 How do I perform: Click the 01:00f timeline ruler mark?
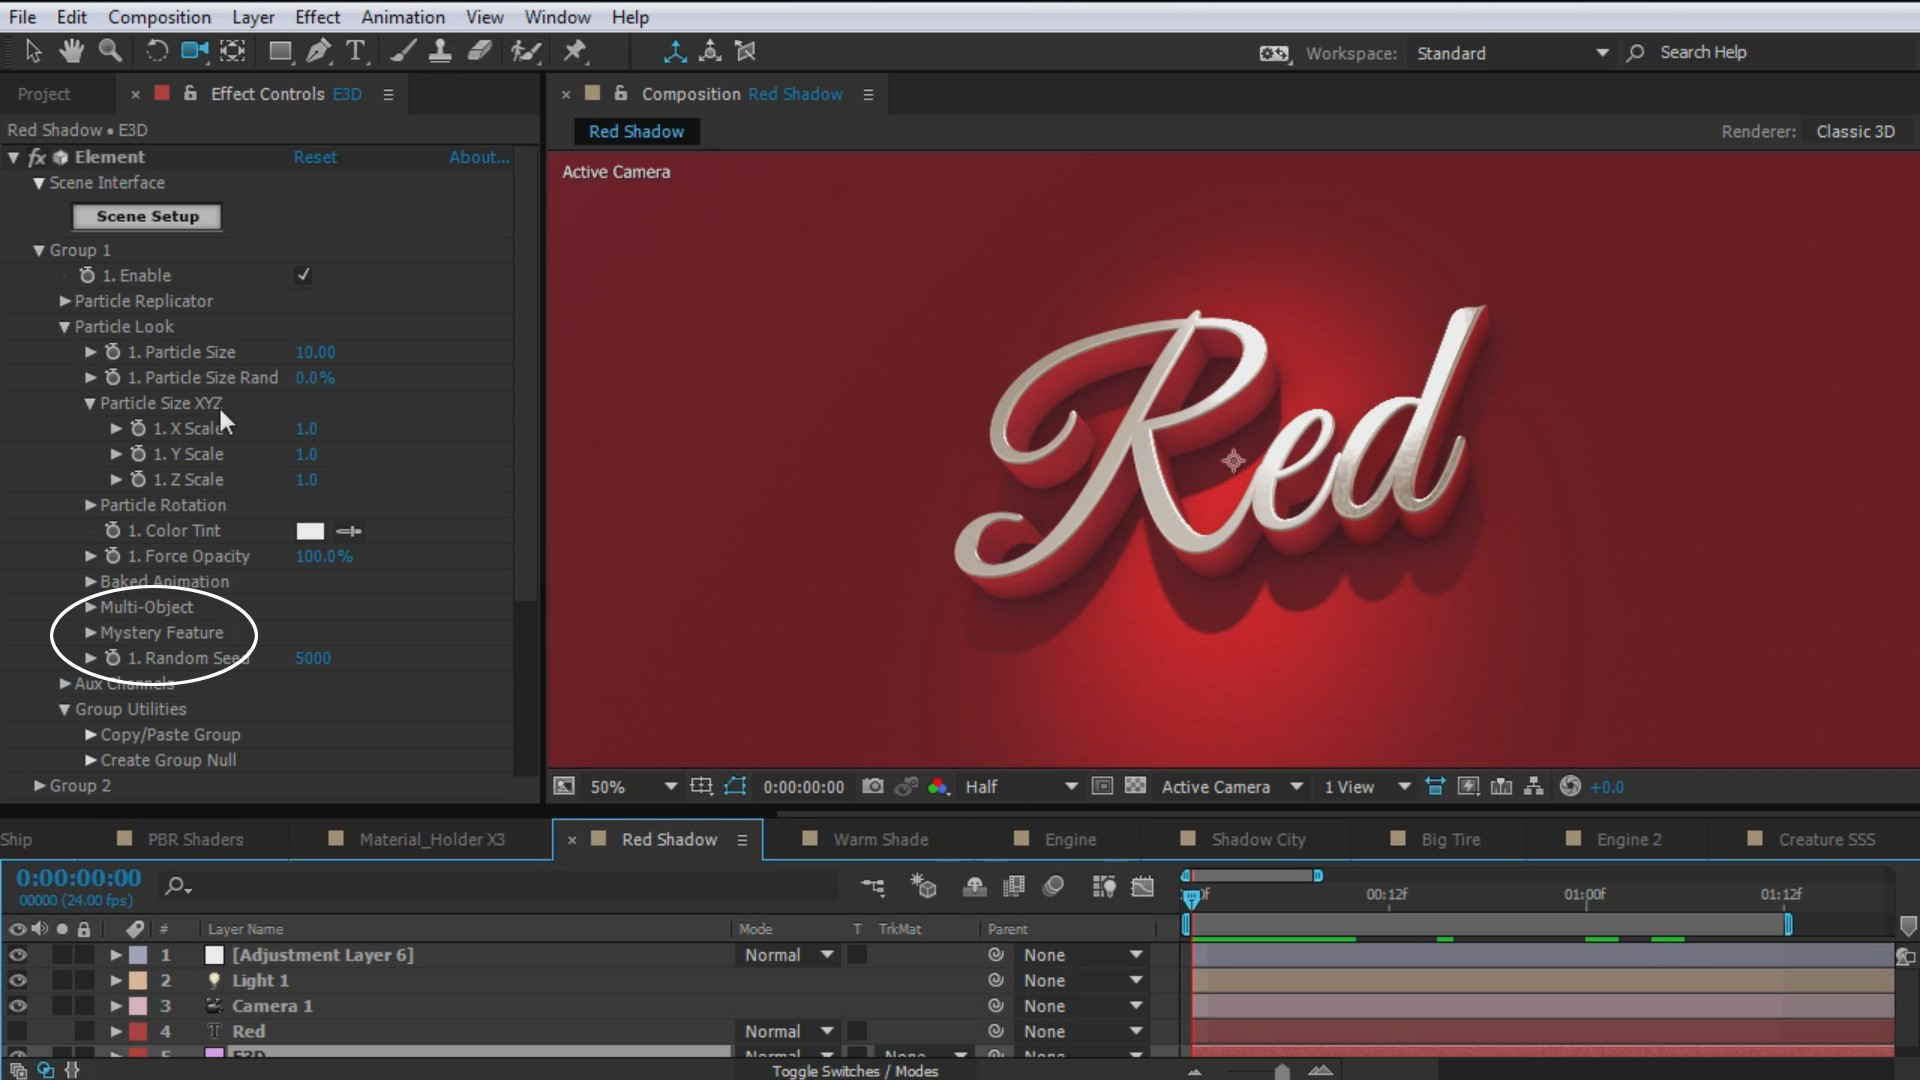click(1584, 895)
